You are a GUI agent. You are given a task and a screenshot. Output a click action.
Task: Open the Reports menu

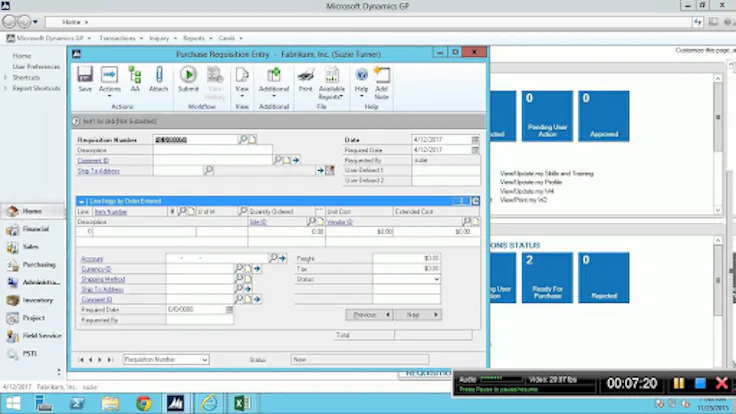pos(197,38)
